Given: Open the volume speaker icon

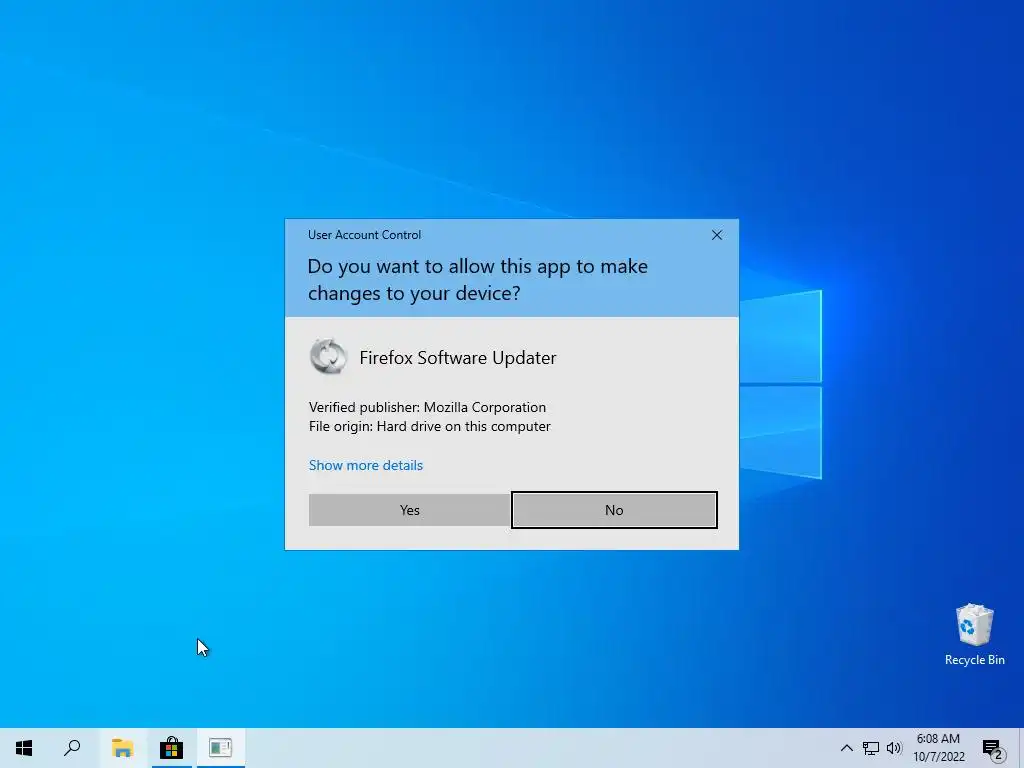Looking at the screenshot, I should coord(894,748).
